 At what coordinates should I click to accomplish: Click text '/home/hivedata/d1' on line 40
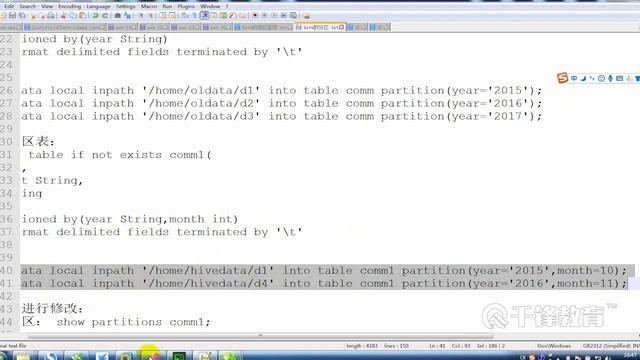[208, 271]
